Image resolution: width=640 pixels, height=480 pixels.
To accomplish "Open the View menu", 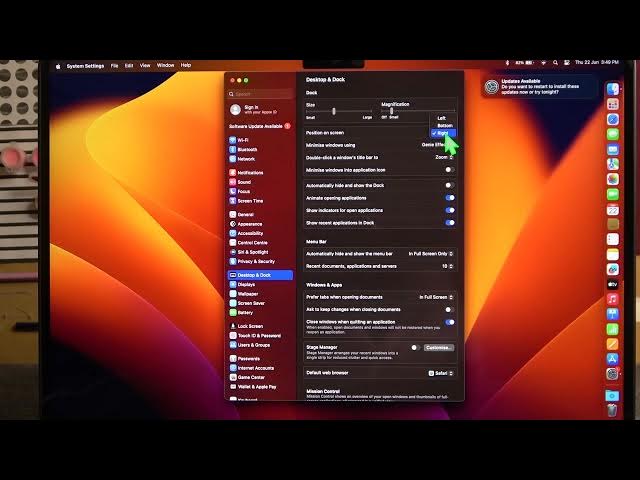I will point(145,65).
